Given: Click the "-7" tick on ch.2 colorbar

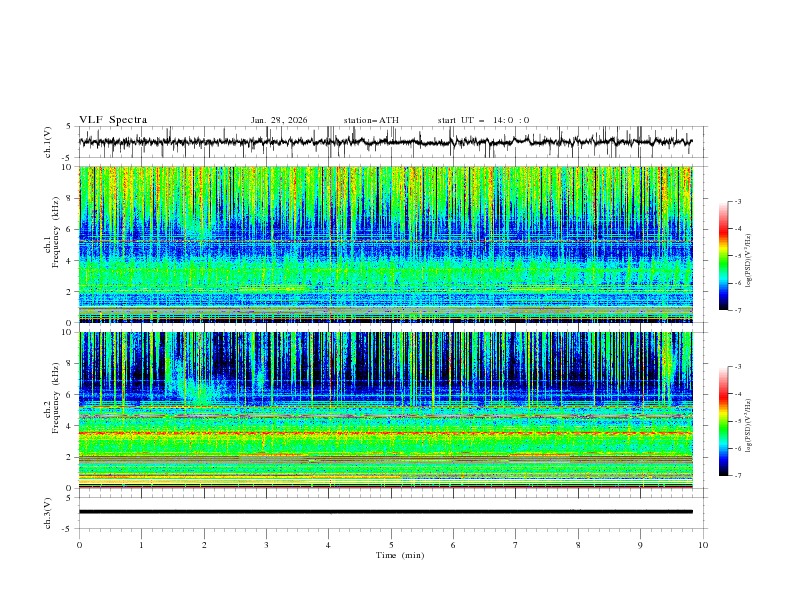Looking at the screenshot, I should click(x=738, y=475).
